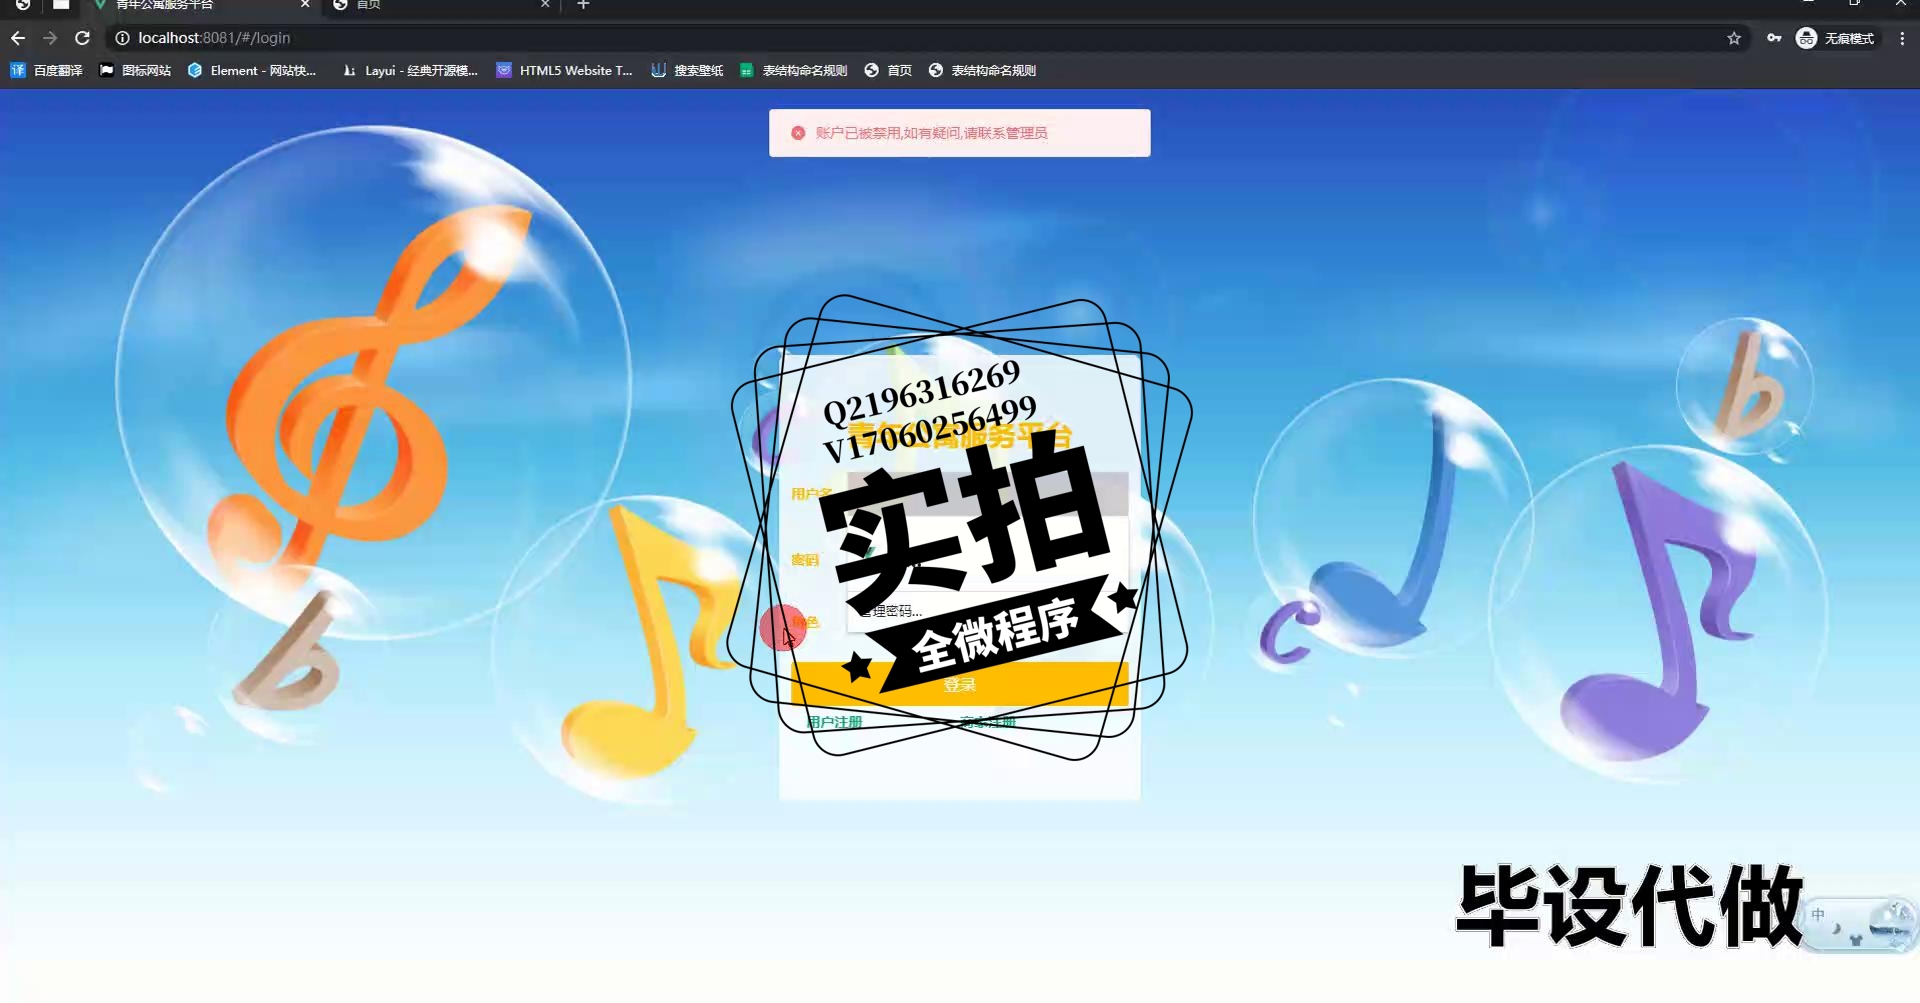Click the yellow 登录 login button
Image resolution: width=1920 pixels, height=1003 pixels.
coord(959,685)
